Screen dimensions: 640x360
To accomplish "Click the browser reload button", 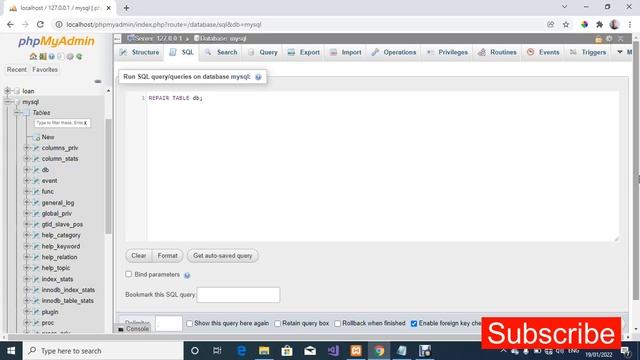I will tap(40, 24).
